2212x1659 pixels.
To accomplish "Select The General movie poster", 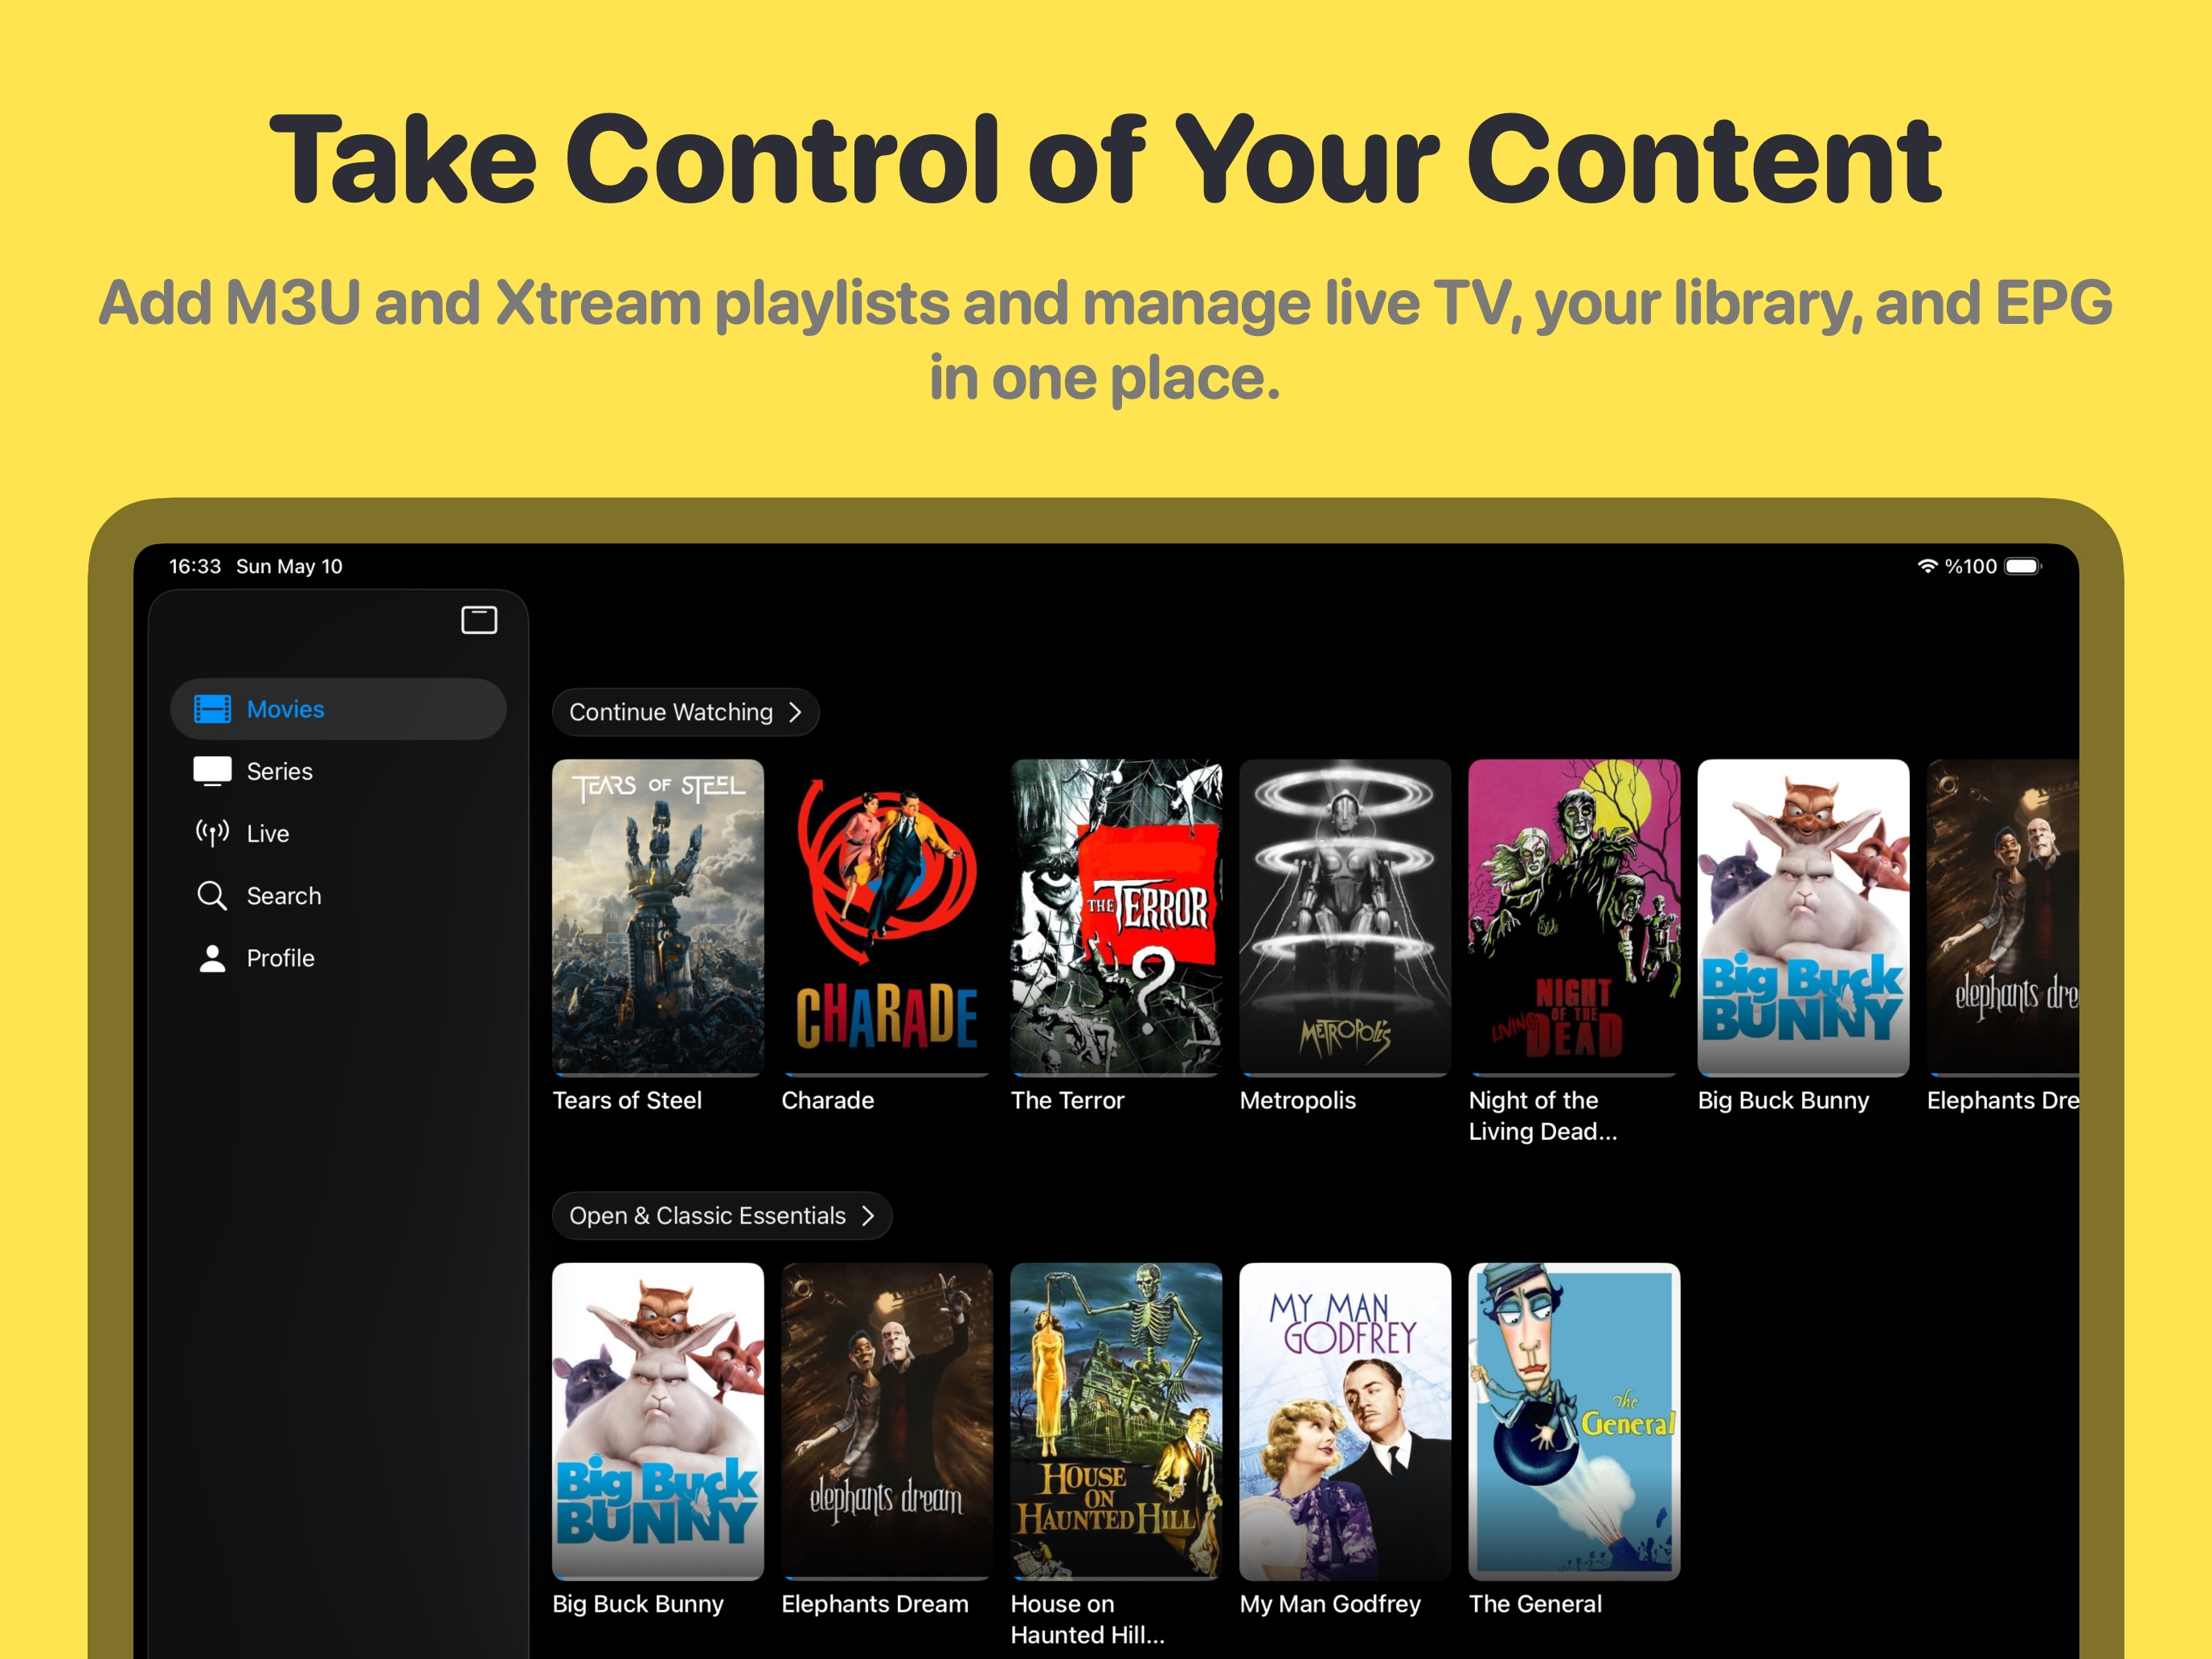I will tap(1574, 1421).
